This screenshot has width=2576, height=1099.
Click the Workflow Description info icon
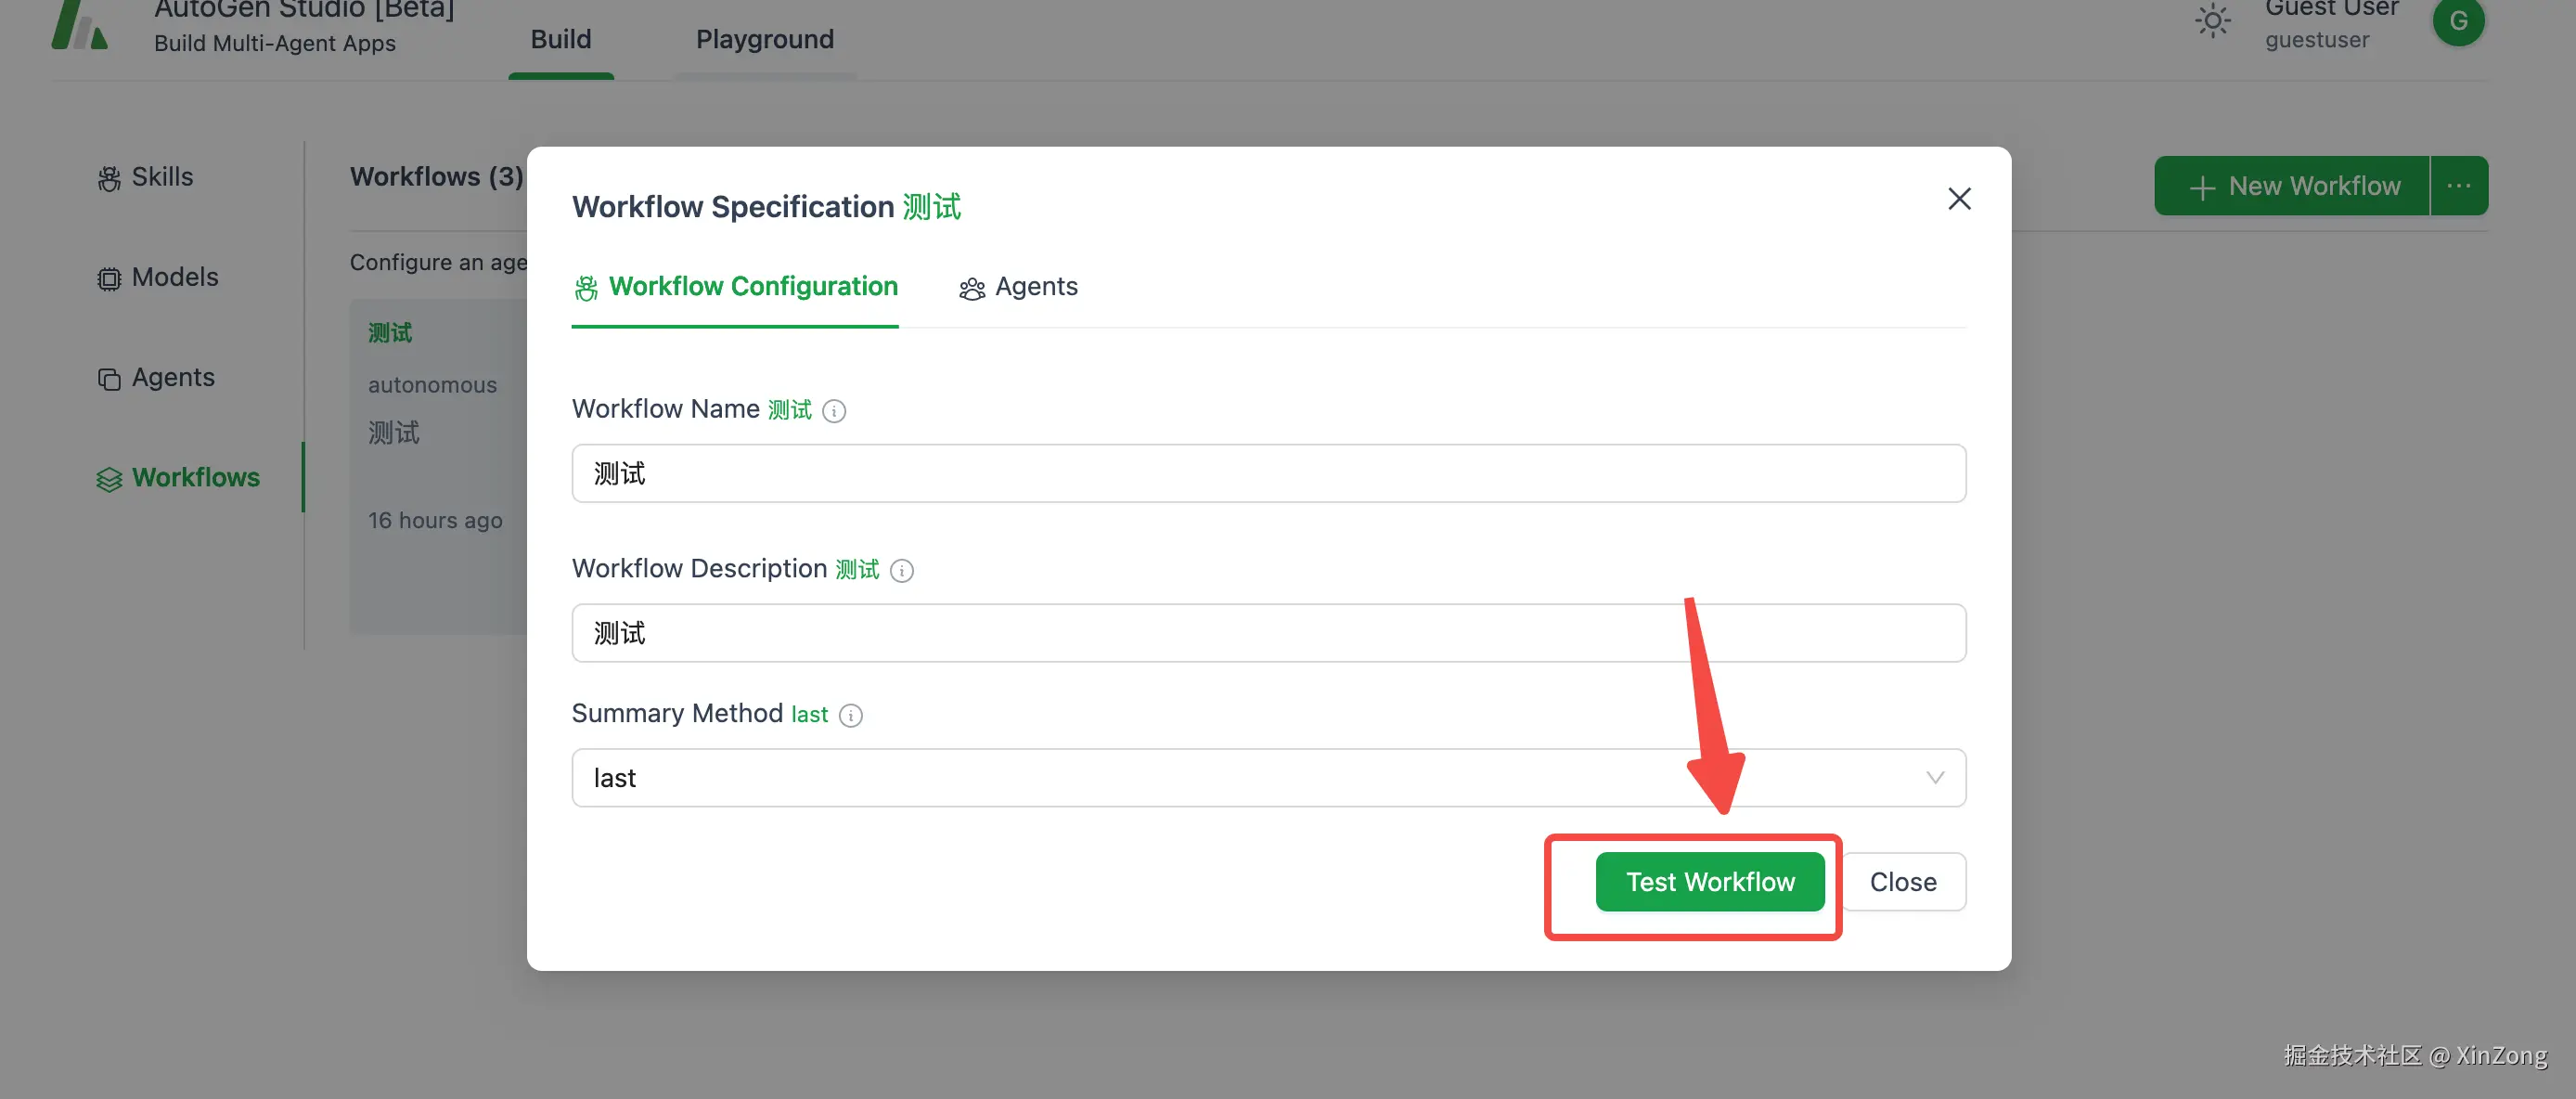901,571
